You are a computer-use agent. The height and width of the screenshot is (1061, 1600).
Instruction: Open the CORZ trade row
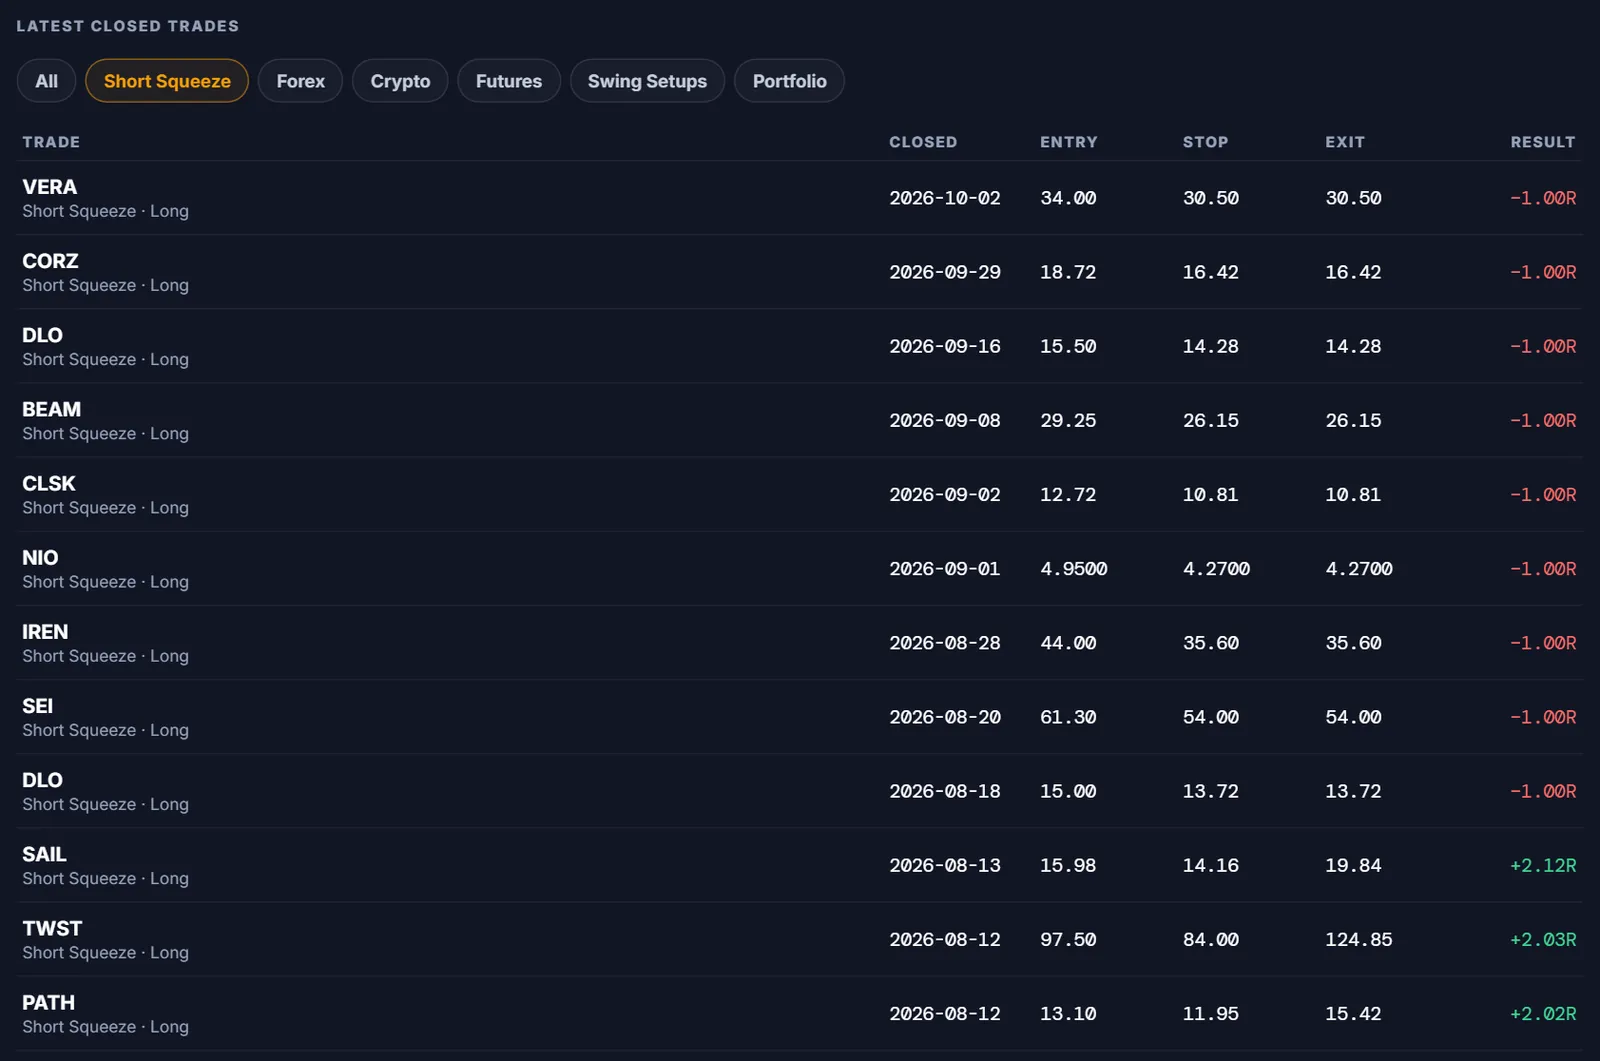799,272
